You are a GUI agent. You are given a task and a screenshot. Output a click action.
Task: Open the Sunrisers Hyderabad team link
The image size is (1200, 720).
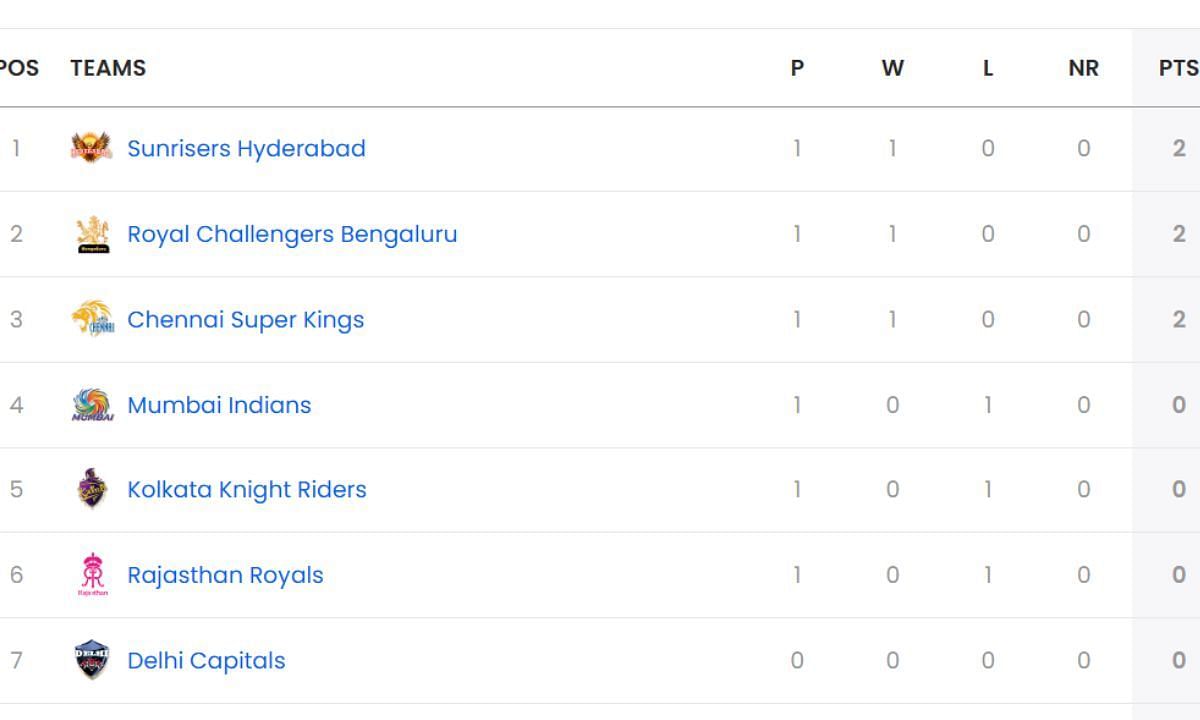[x=246, y=148]
